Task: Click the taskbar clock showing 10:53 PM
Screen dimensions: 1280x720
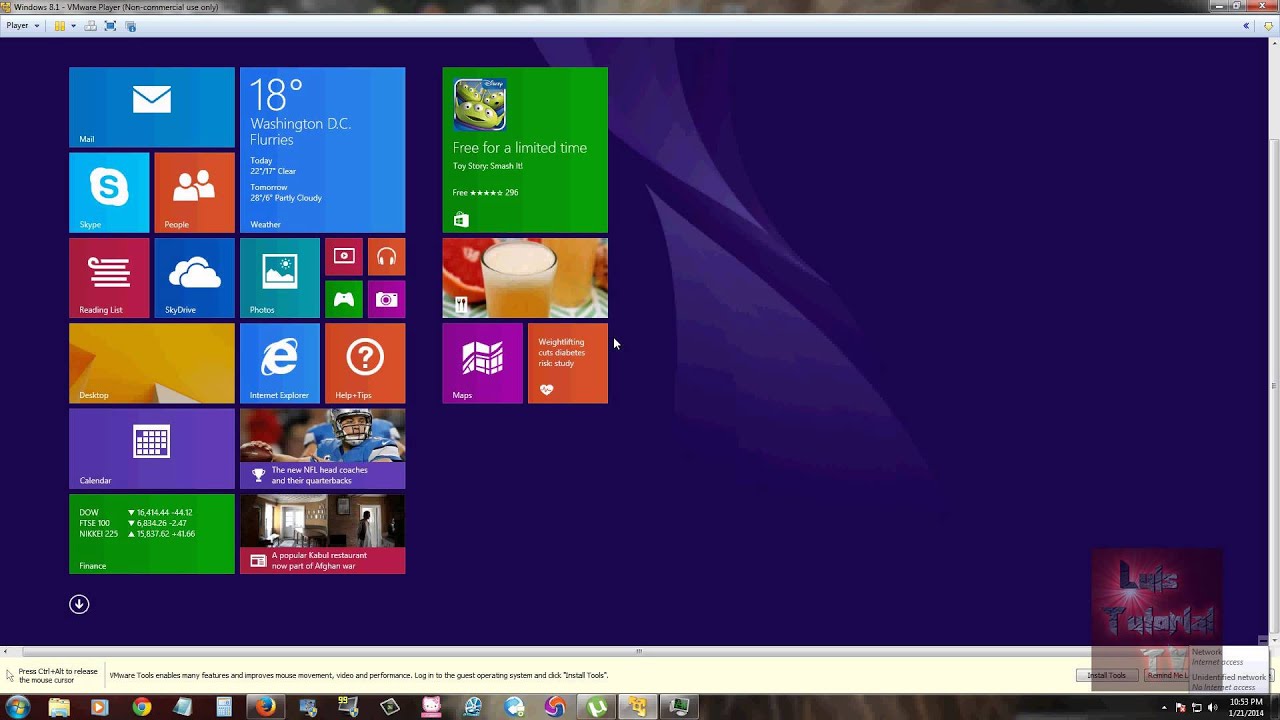Action: click(1245, 707)
